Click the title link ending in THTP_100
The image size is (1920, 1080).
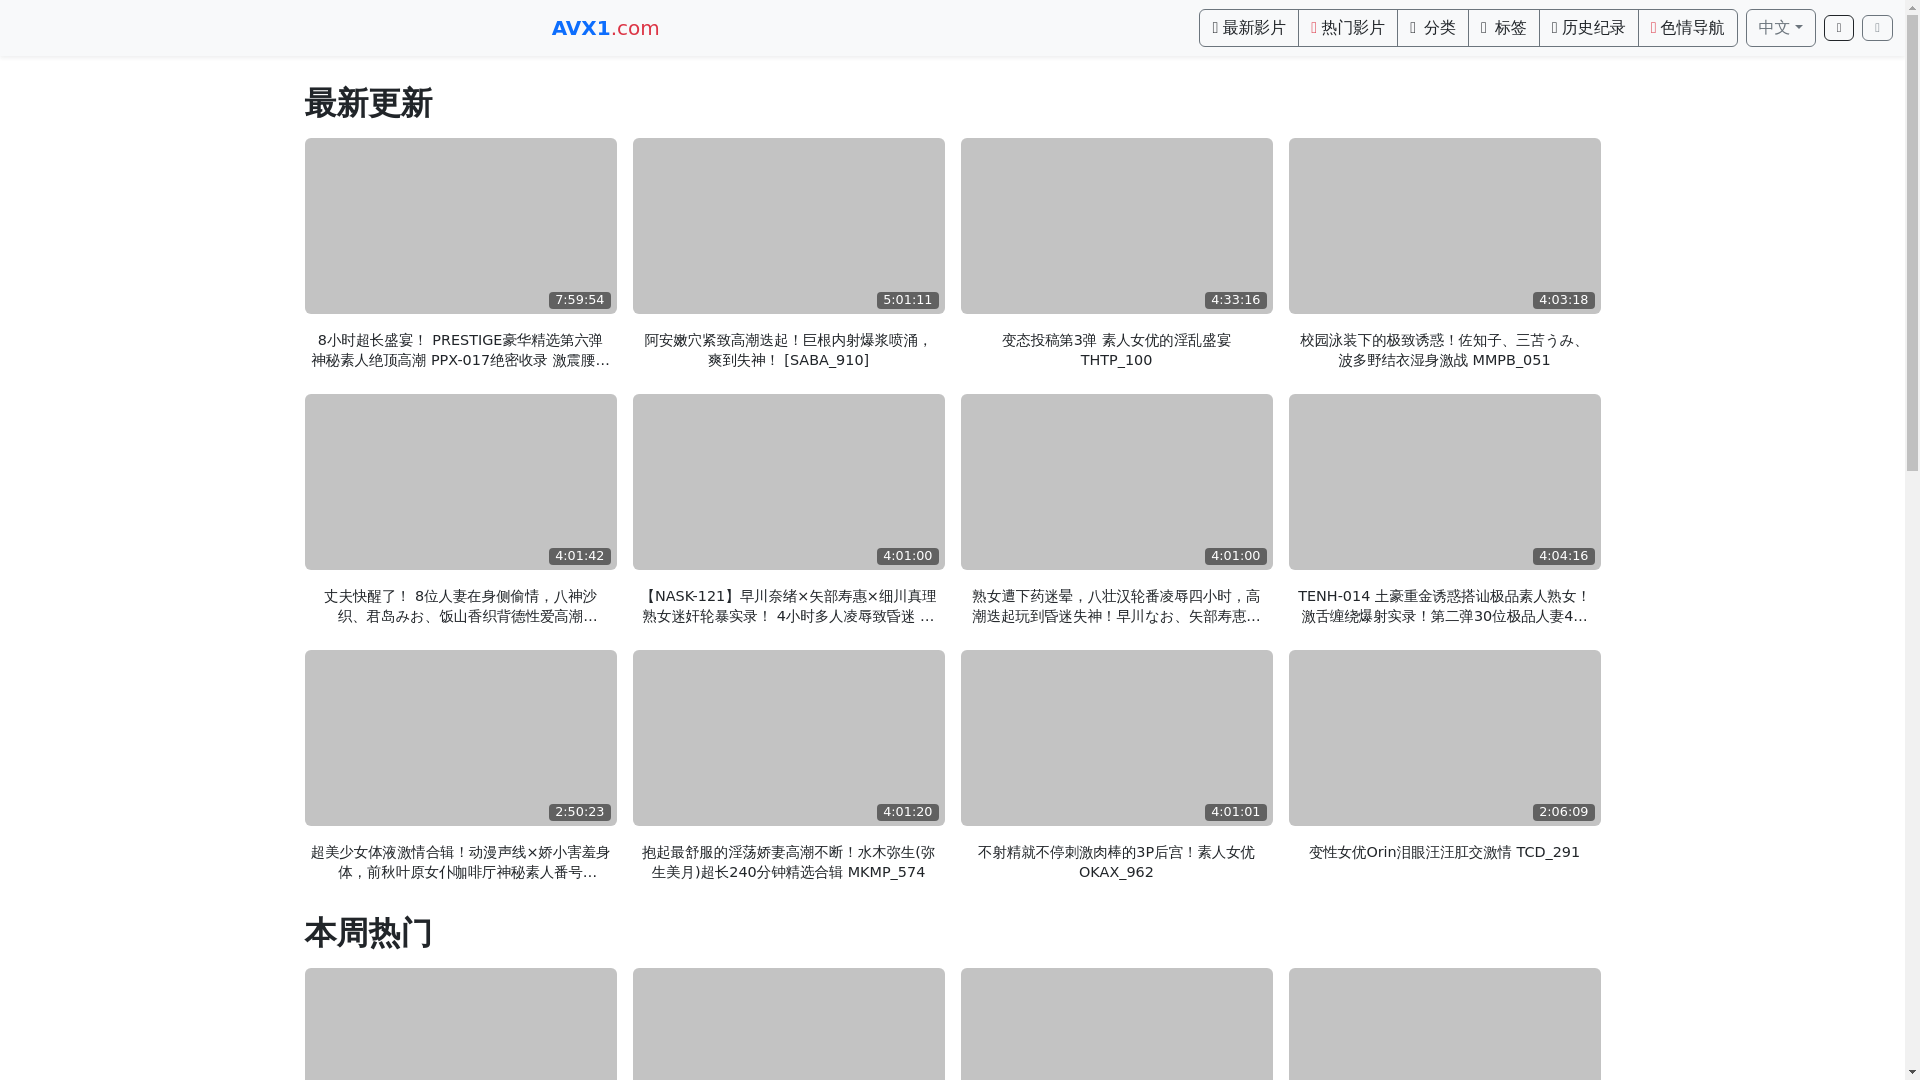coord(1116,350)
